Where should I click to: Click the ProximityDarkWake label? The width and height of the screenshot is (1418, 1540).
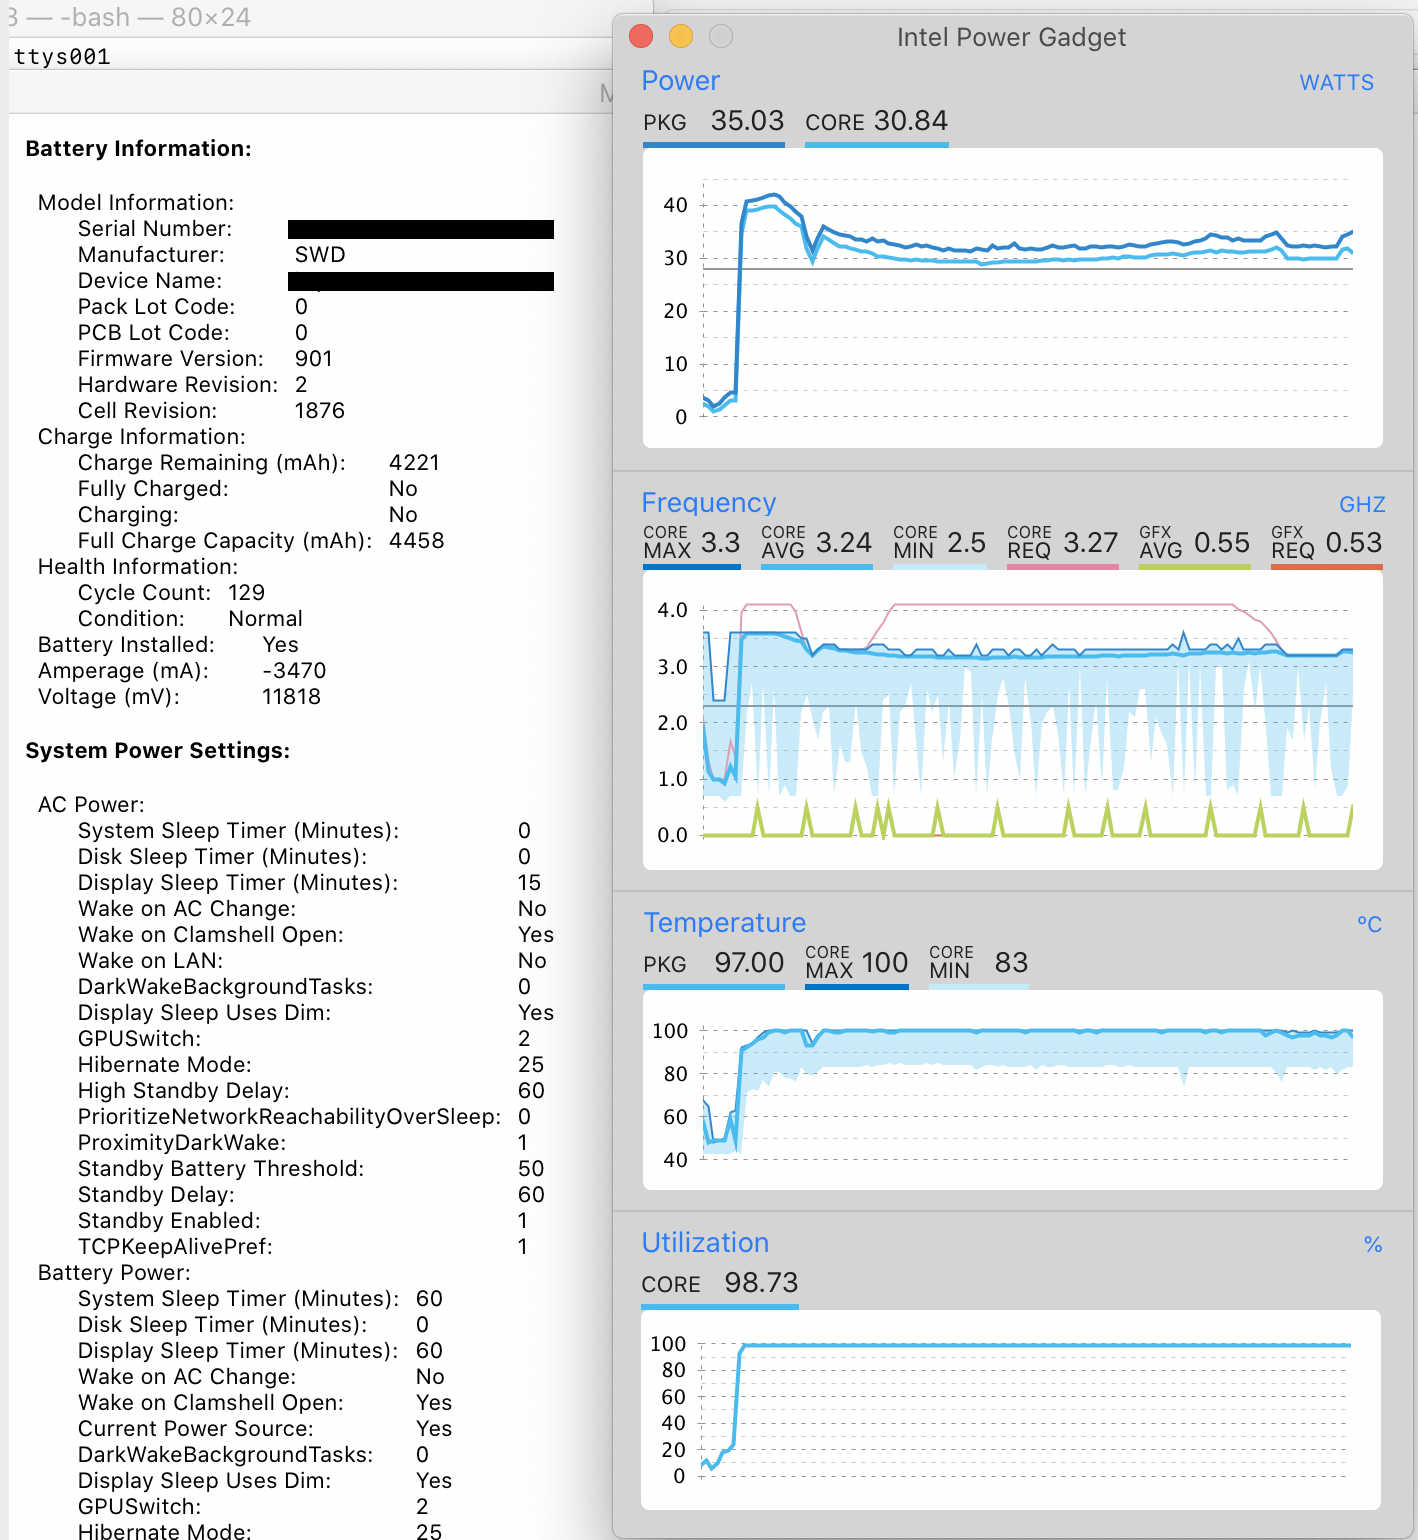(182, 1143)
